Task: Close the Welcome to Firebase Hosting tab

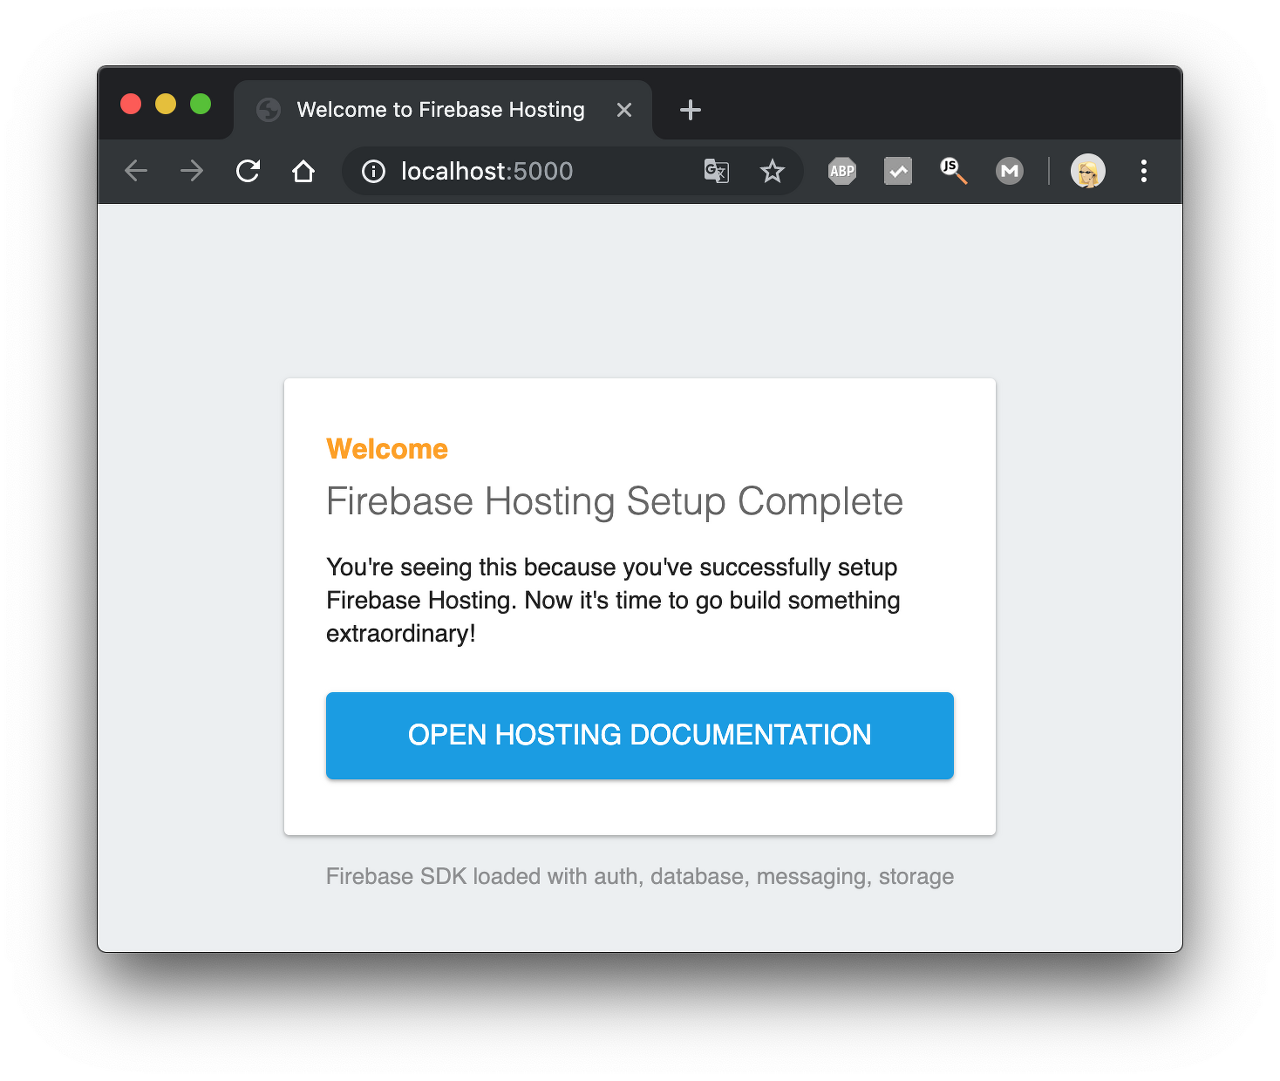Action: point(624,110)
